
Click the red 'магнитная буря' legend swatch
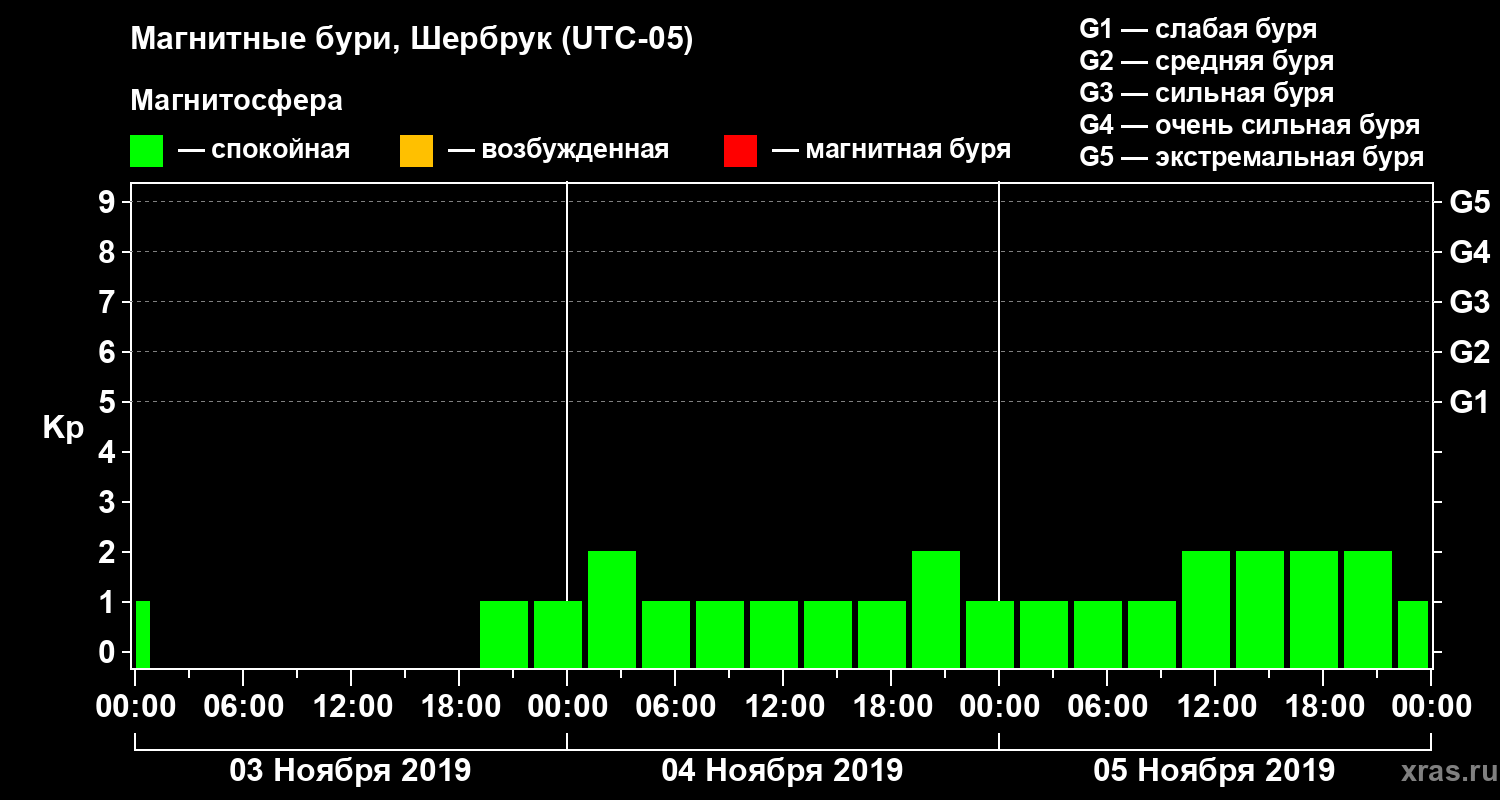[x=740, y=151]
